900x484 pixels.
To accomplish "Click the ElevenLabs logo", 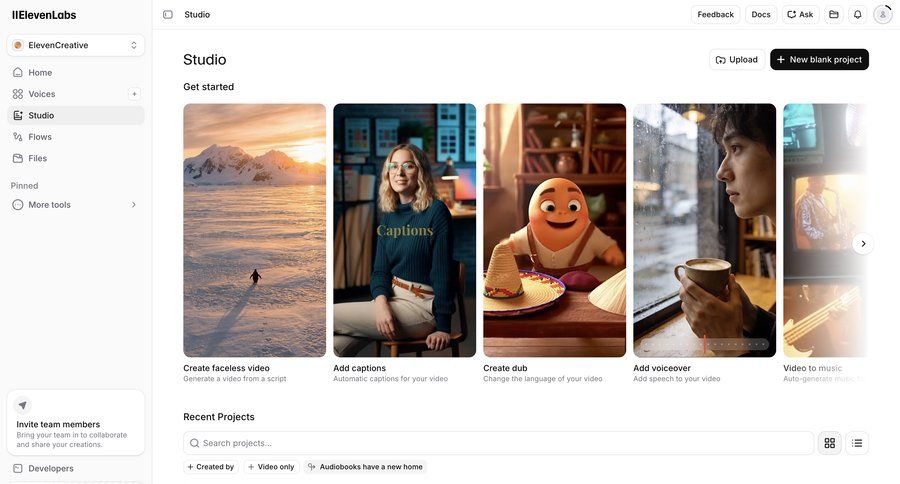I will click(x=44, y=15).
